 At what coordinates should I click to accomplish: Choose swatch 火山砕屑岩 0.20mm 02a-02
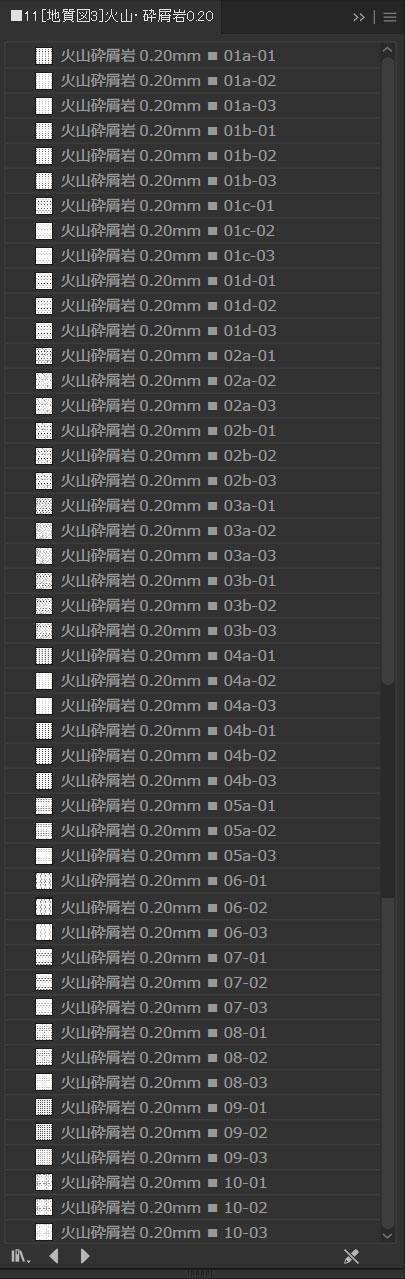192,381
